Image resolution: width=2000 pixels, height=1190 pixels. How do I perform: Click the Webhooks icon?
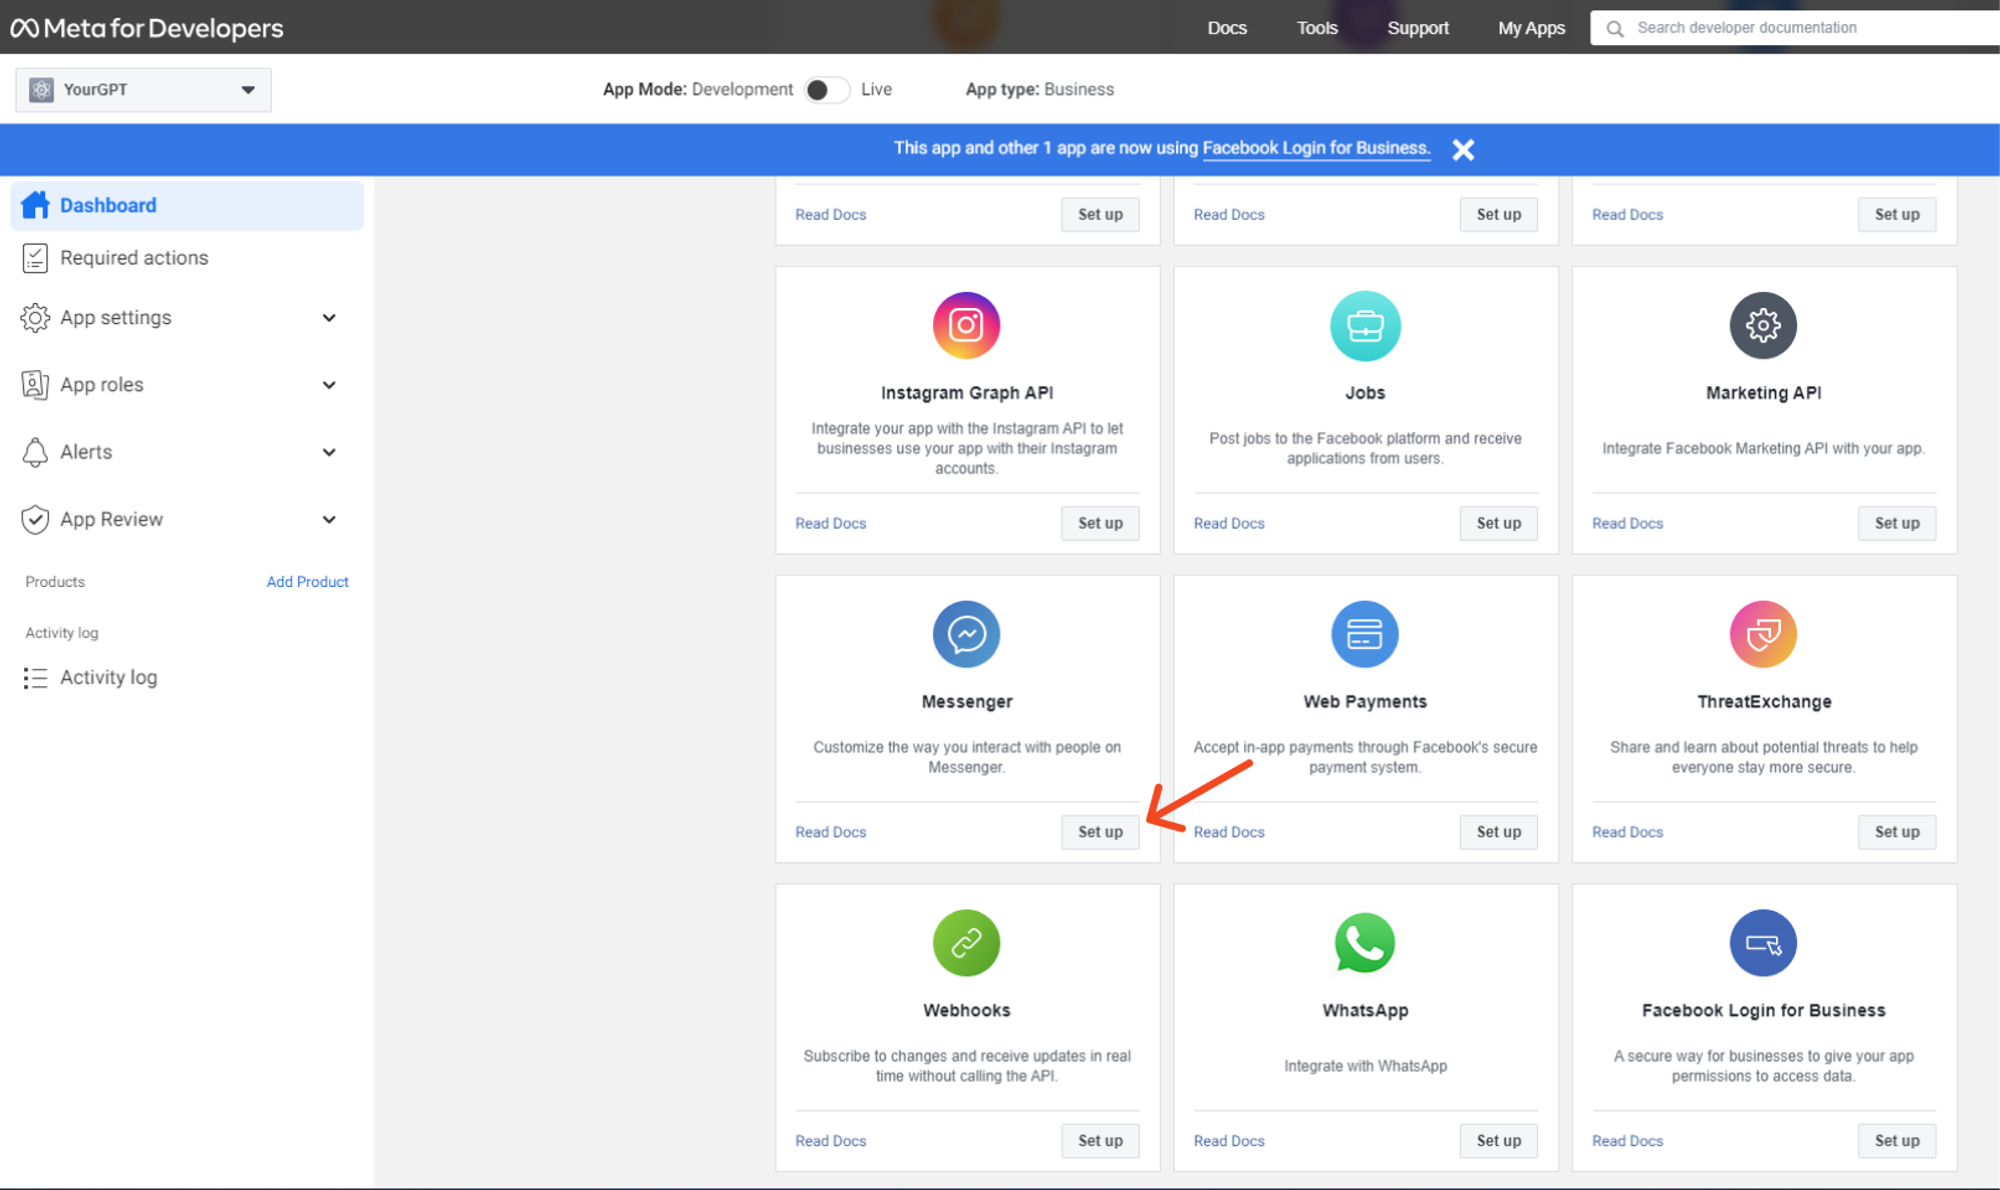967,942
